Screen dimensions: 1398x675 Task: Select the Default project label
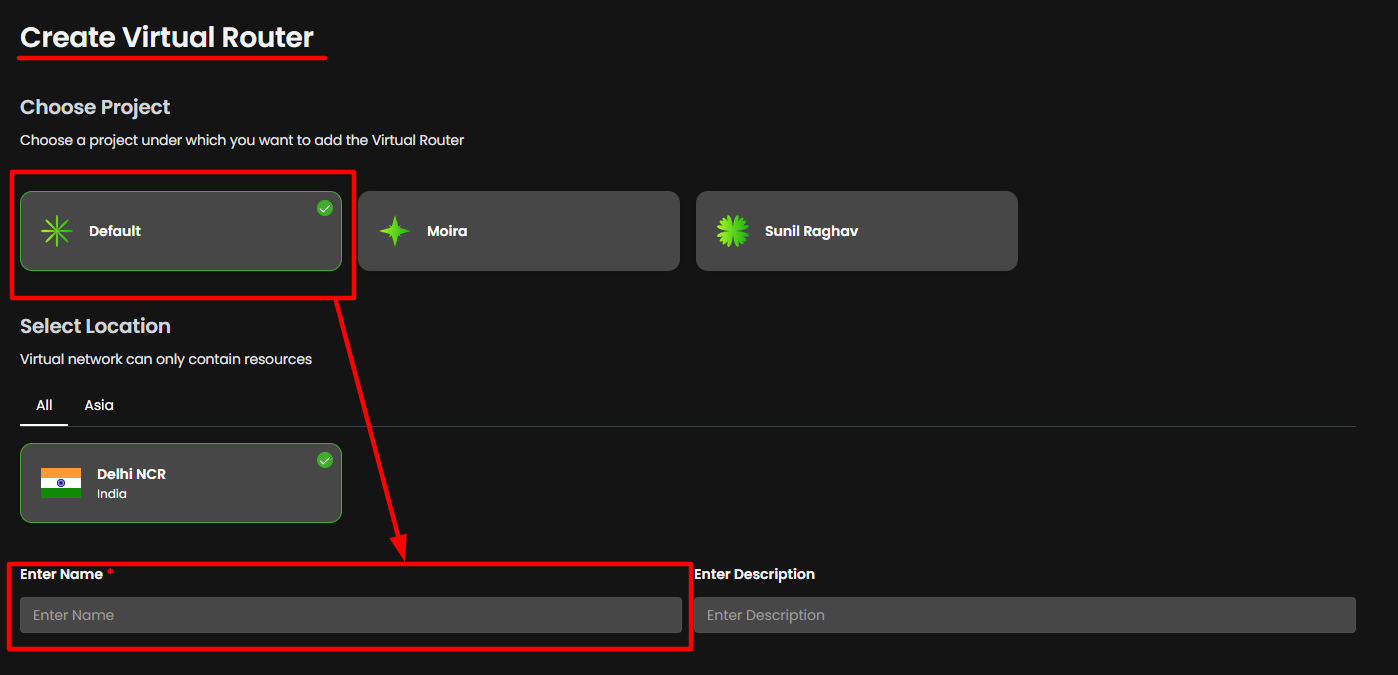115,231
